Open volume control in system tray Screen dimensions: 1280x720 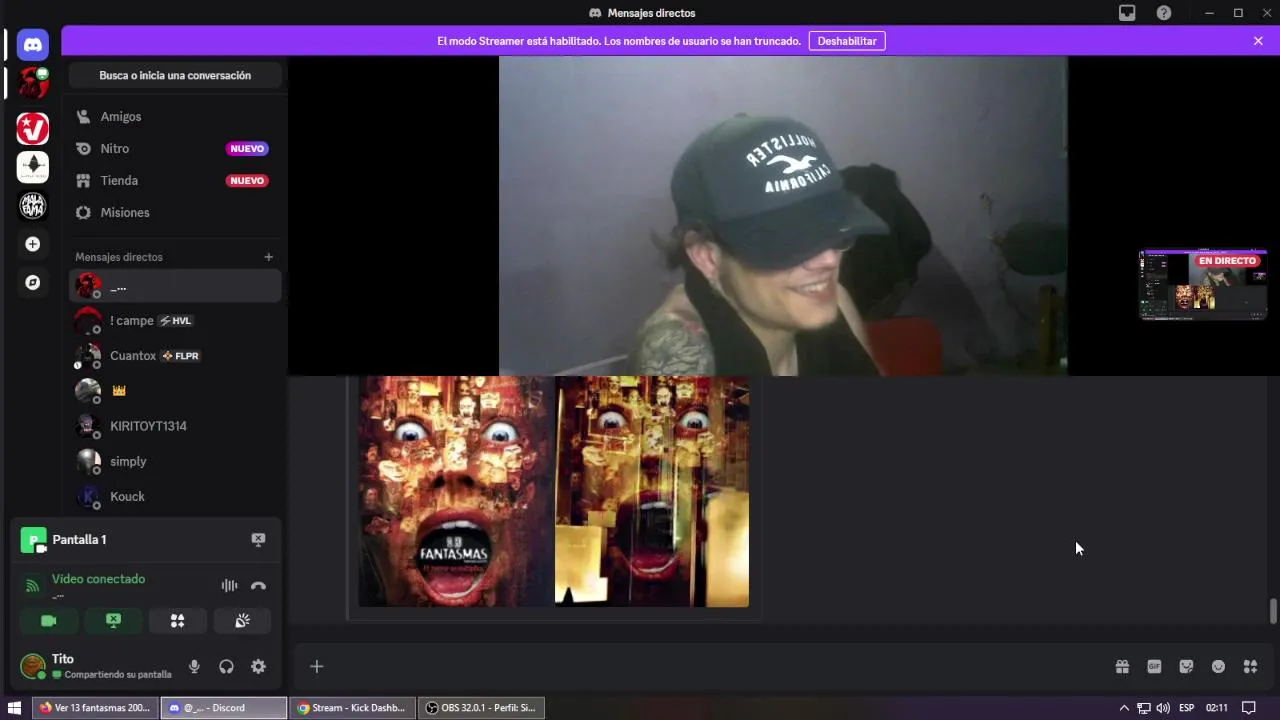pos(1163,708)
